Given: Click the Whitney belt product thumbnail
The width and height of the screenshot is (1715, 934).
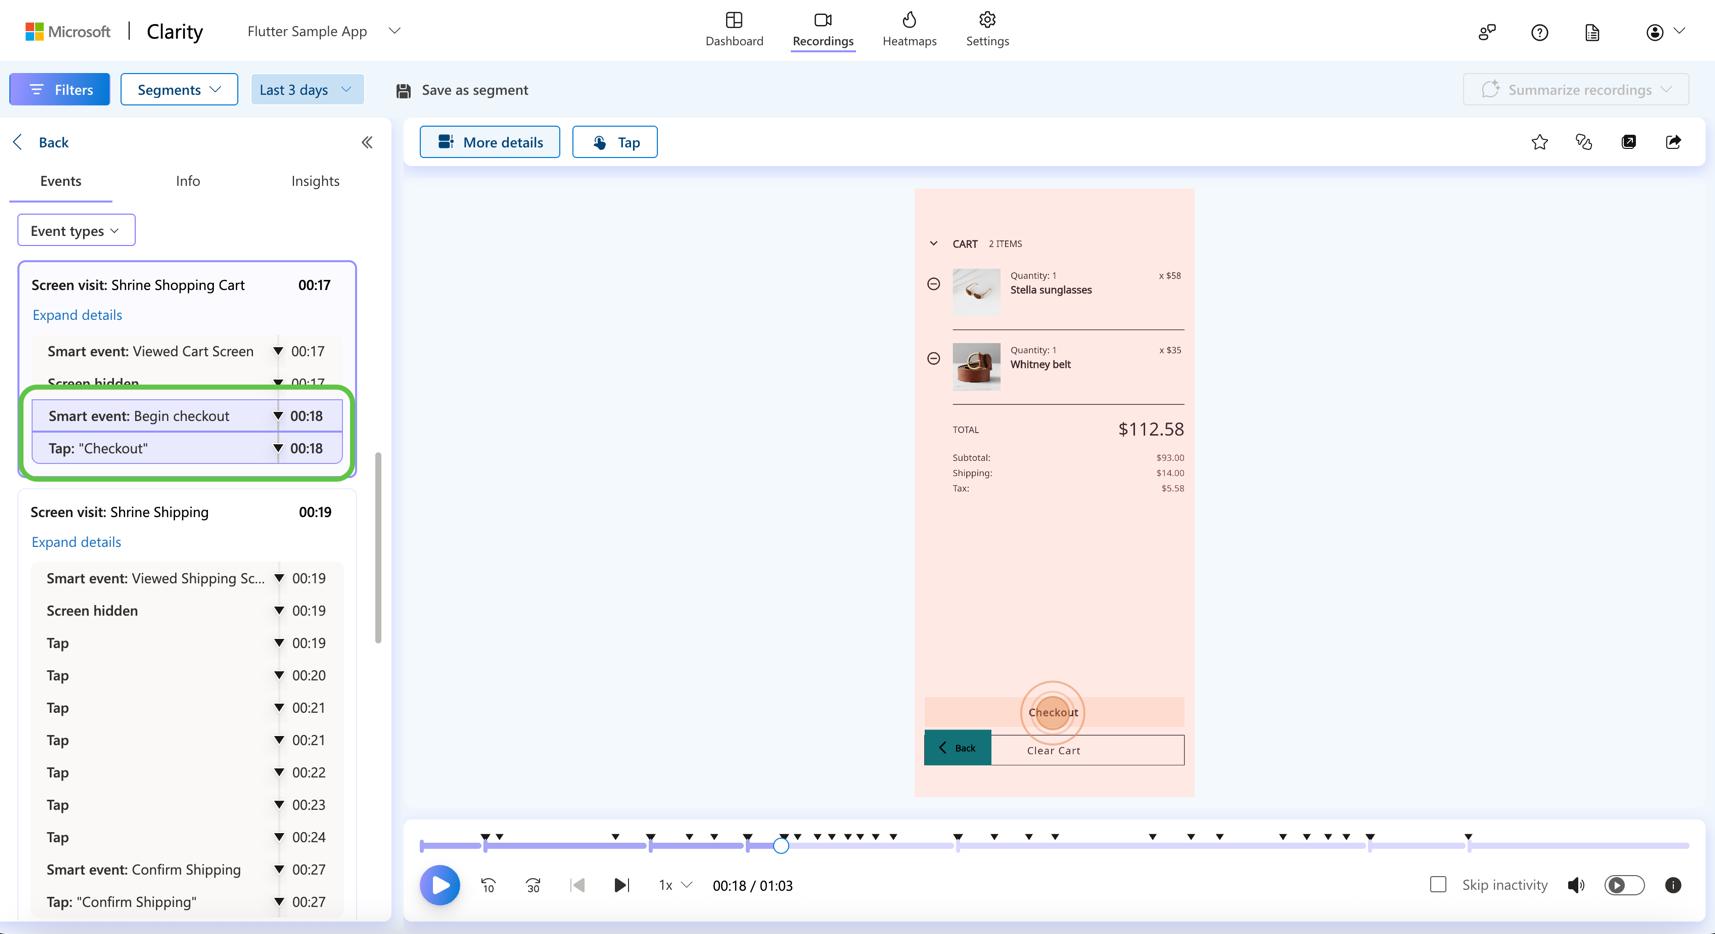Looking at the screenshot, I should (976, 367).
